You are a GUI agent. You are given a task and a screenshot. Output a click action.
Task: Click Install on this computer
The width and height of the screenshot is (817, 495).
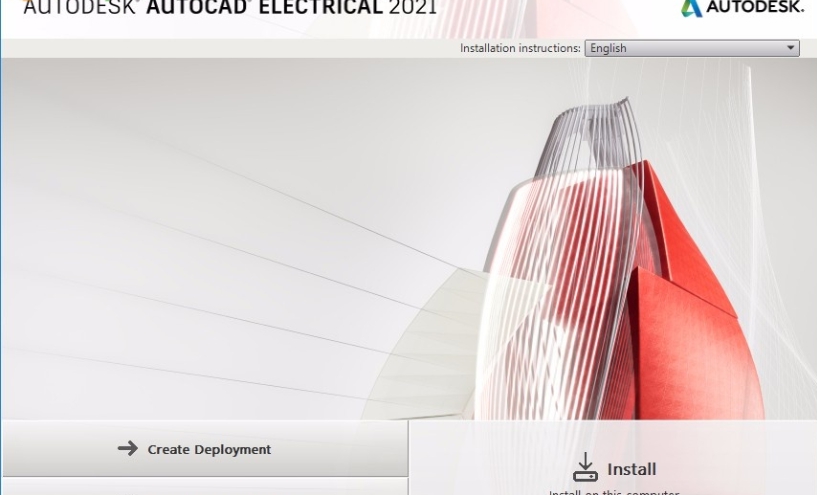click(x=614, y=491)
